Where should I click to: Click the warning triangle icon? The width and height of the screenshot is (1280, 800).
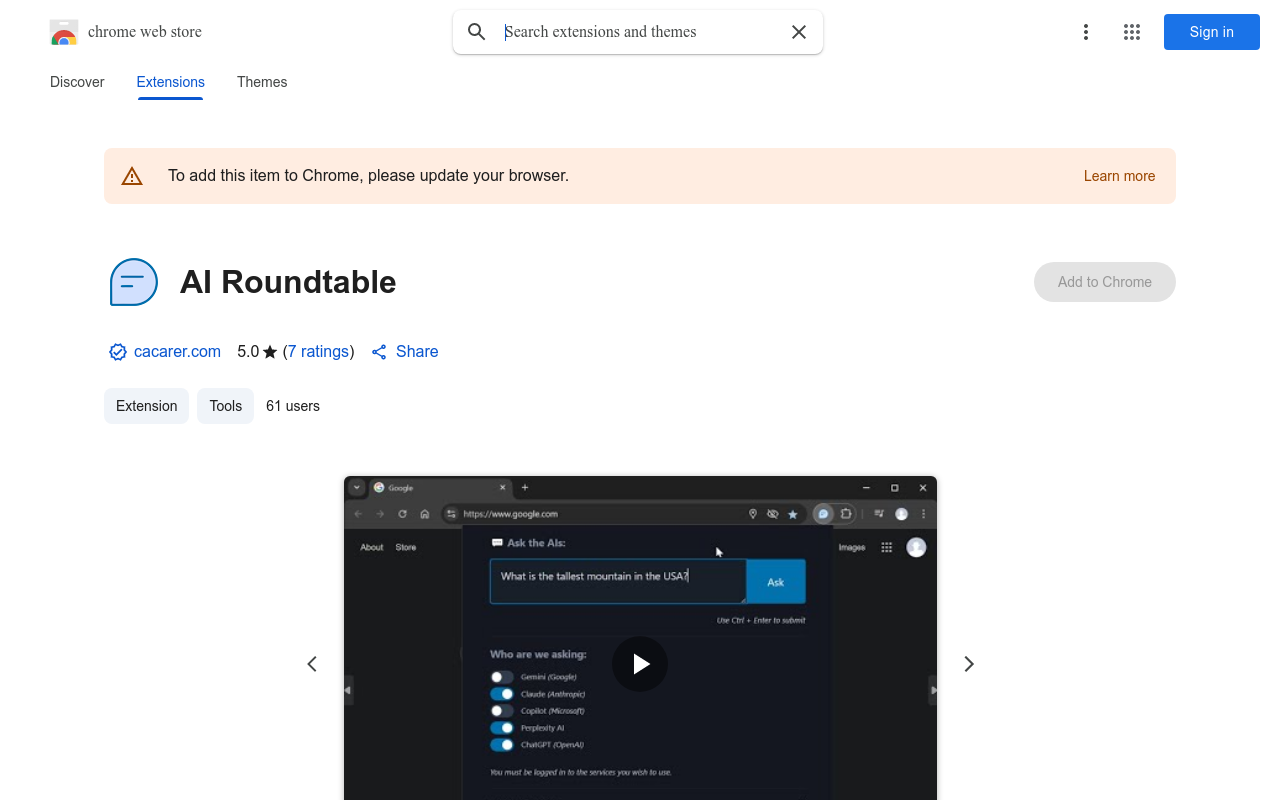tap(132, 176)
